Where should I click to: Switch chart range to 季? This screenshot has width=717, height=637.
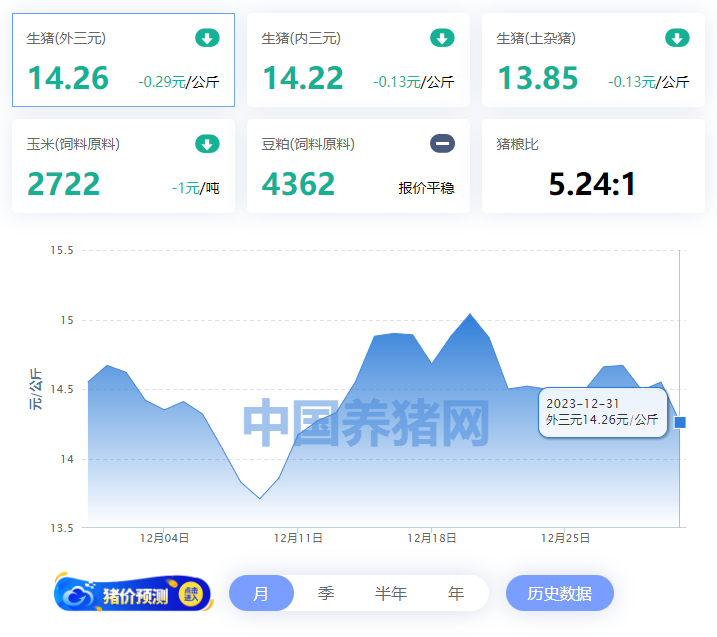(x=326, y=593)
